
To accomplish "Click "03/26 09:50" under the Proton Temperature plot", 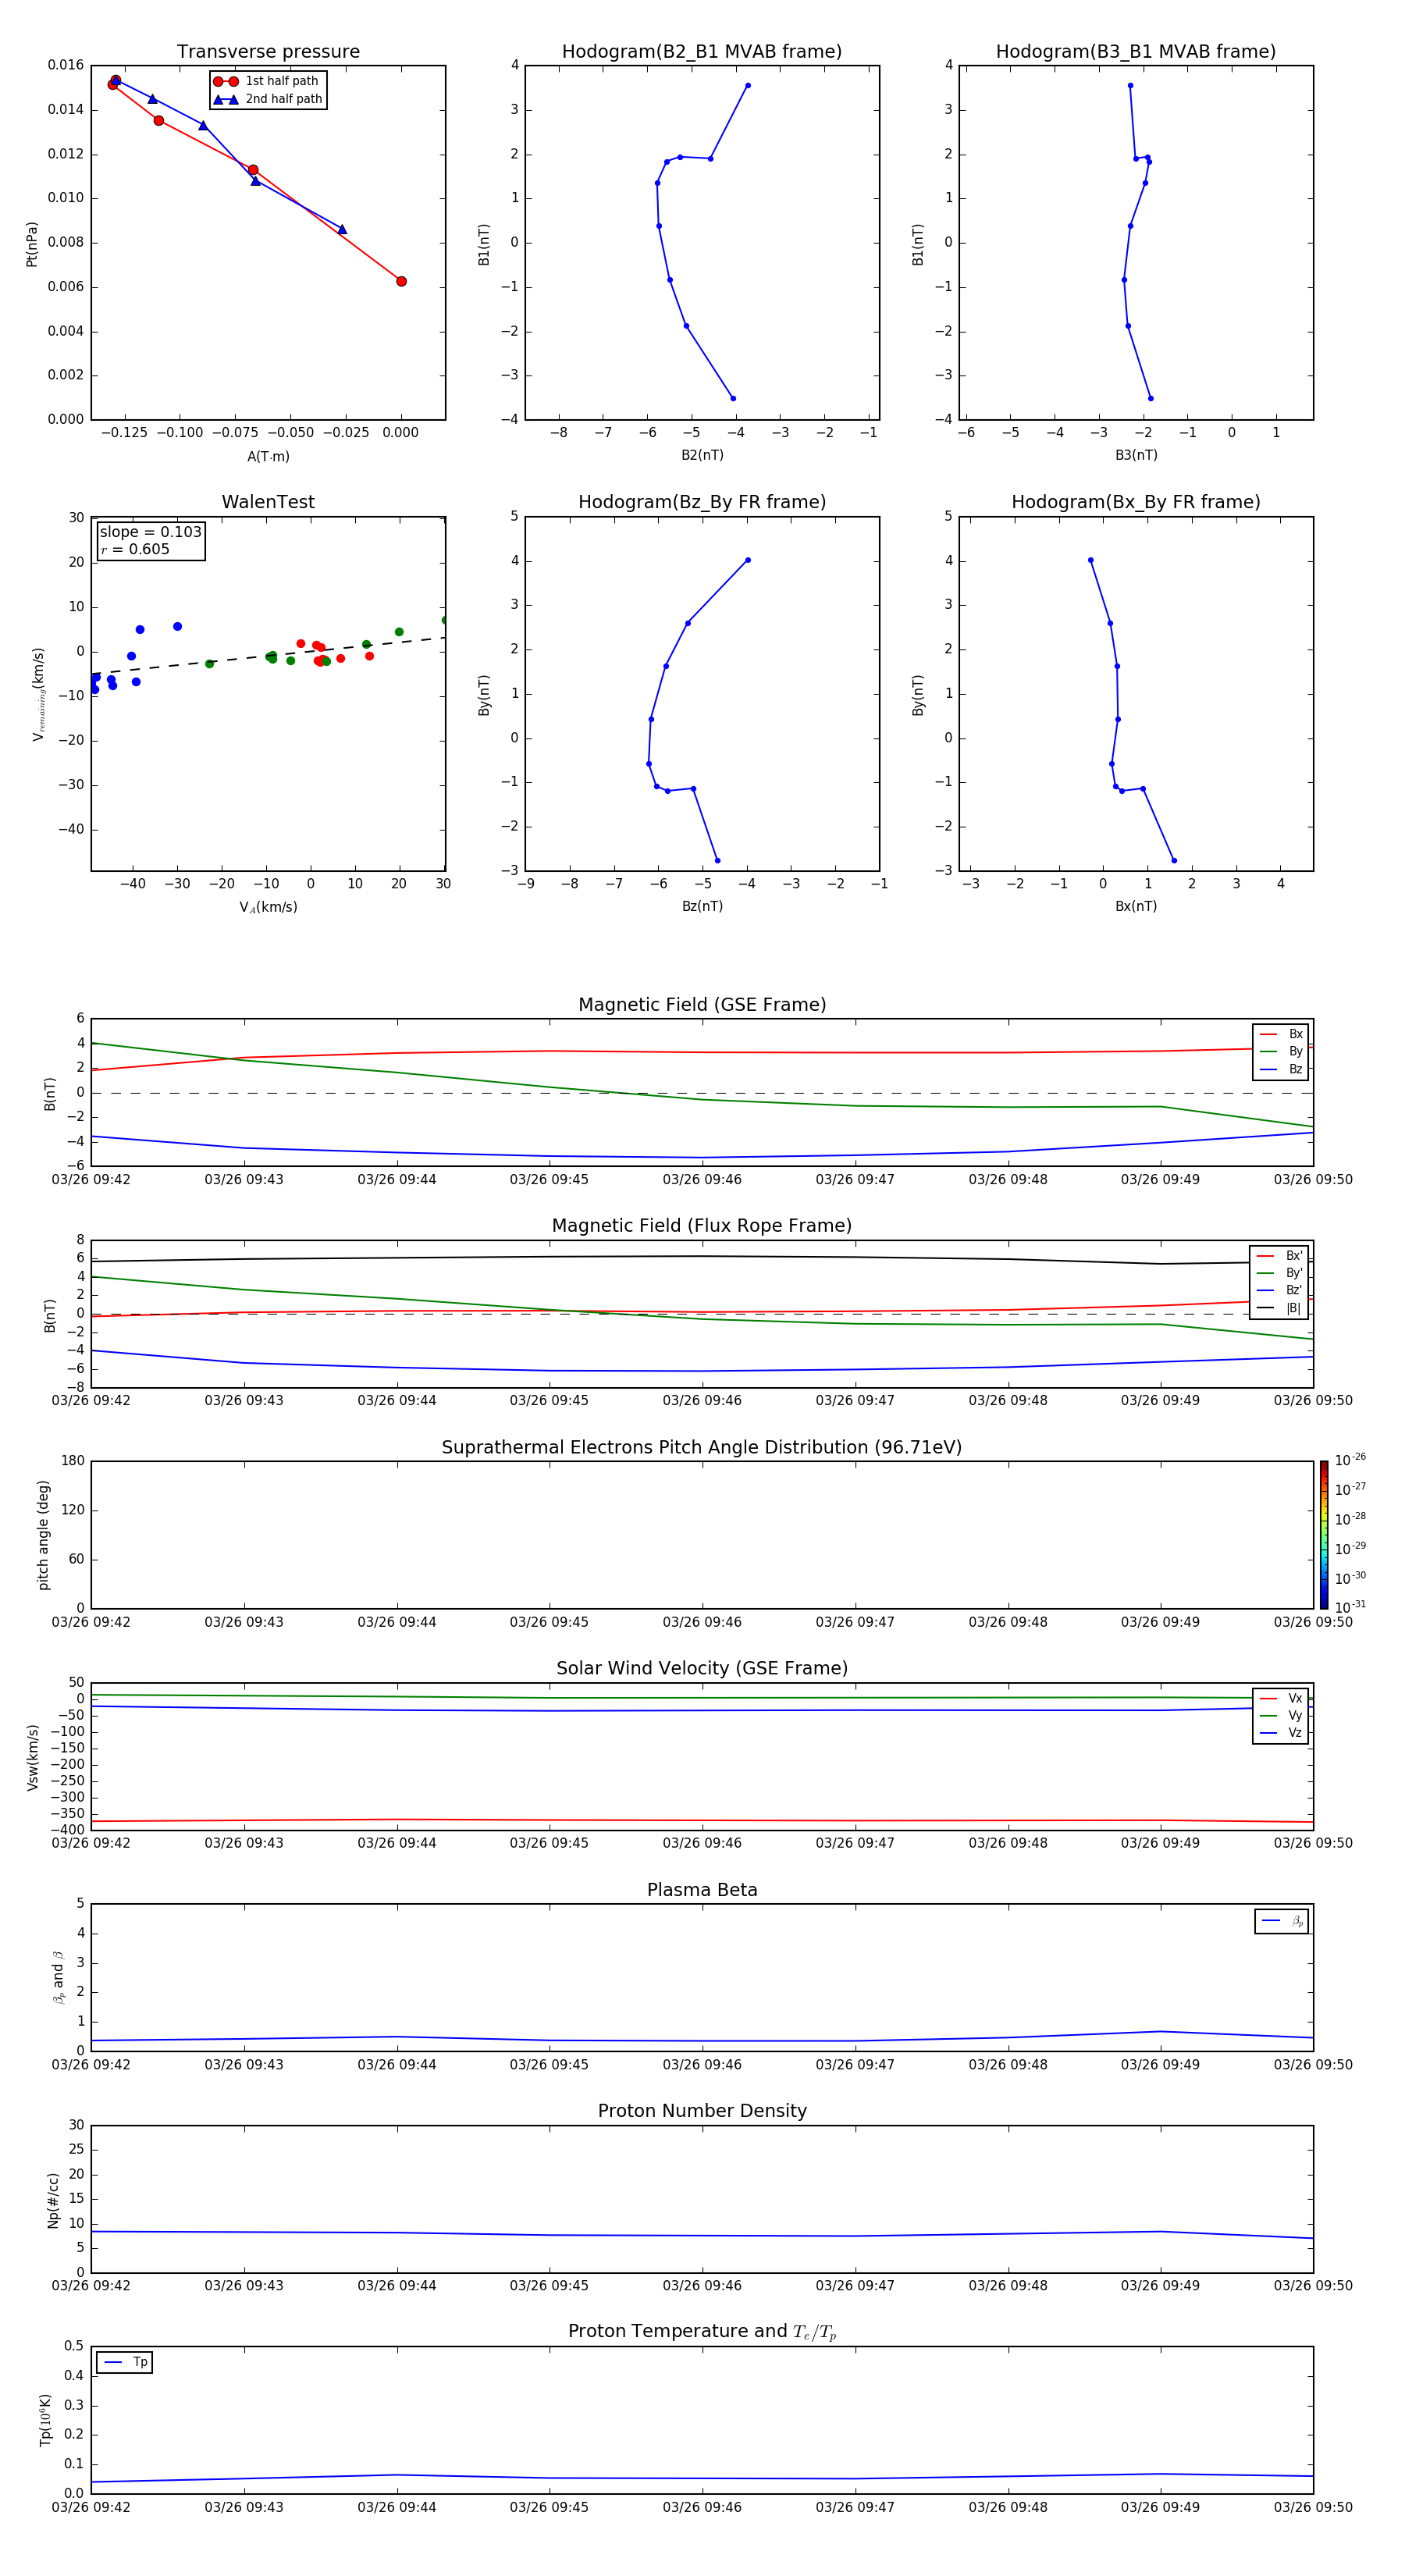I will [1313, 2507].
